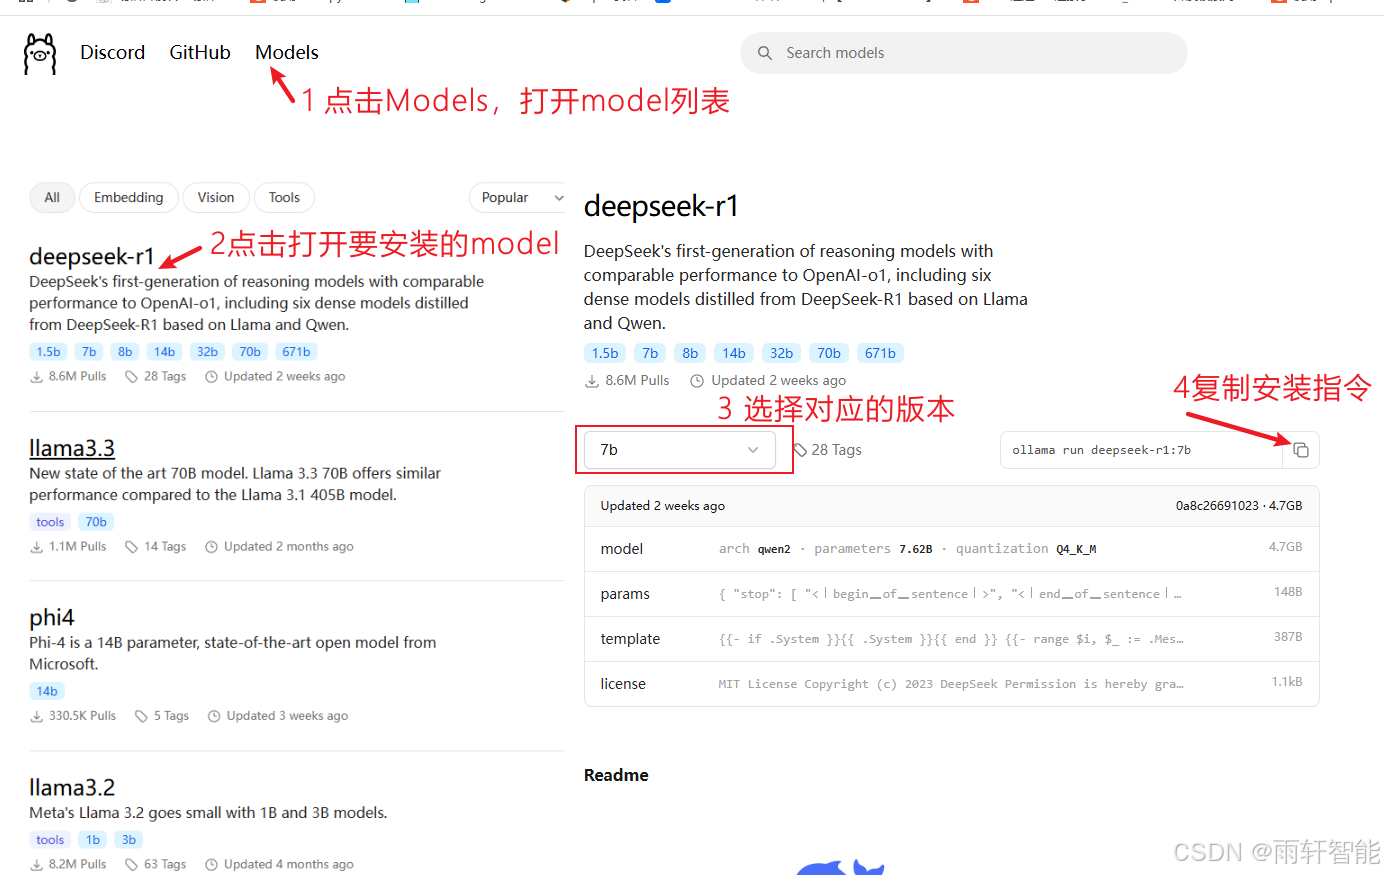Click the 8b tag on deepseek-r1 detail page

[x=690, y=353]
